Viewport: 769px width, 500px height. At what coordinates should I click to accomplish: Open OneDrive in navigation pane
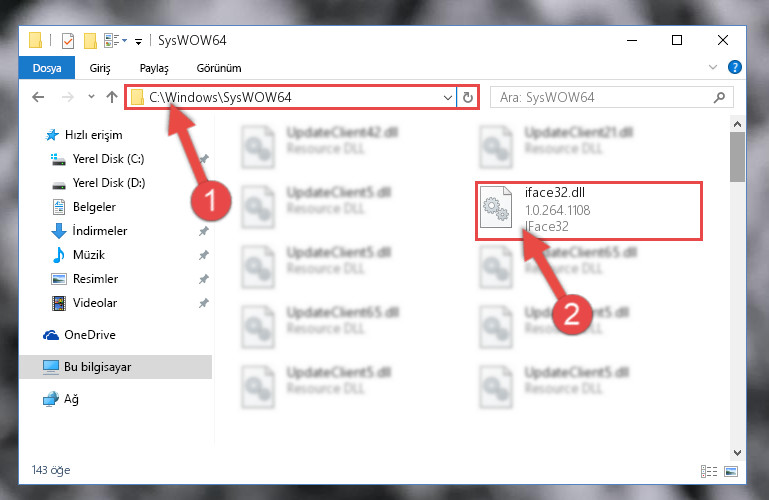coord(90,335)
